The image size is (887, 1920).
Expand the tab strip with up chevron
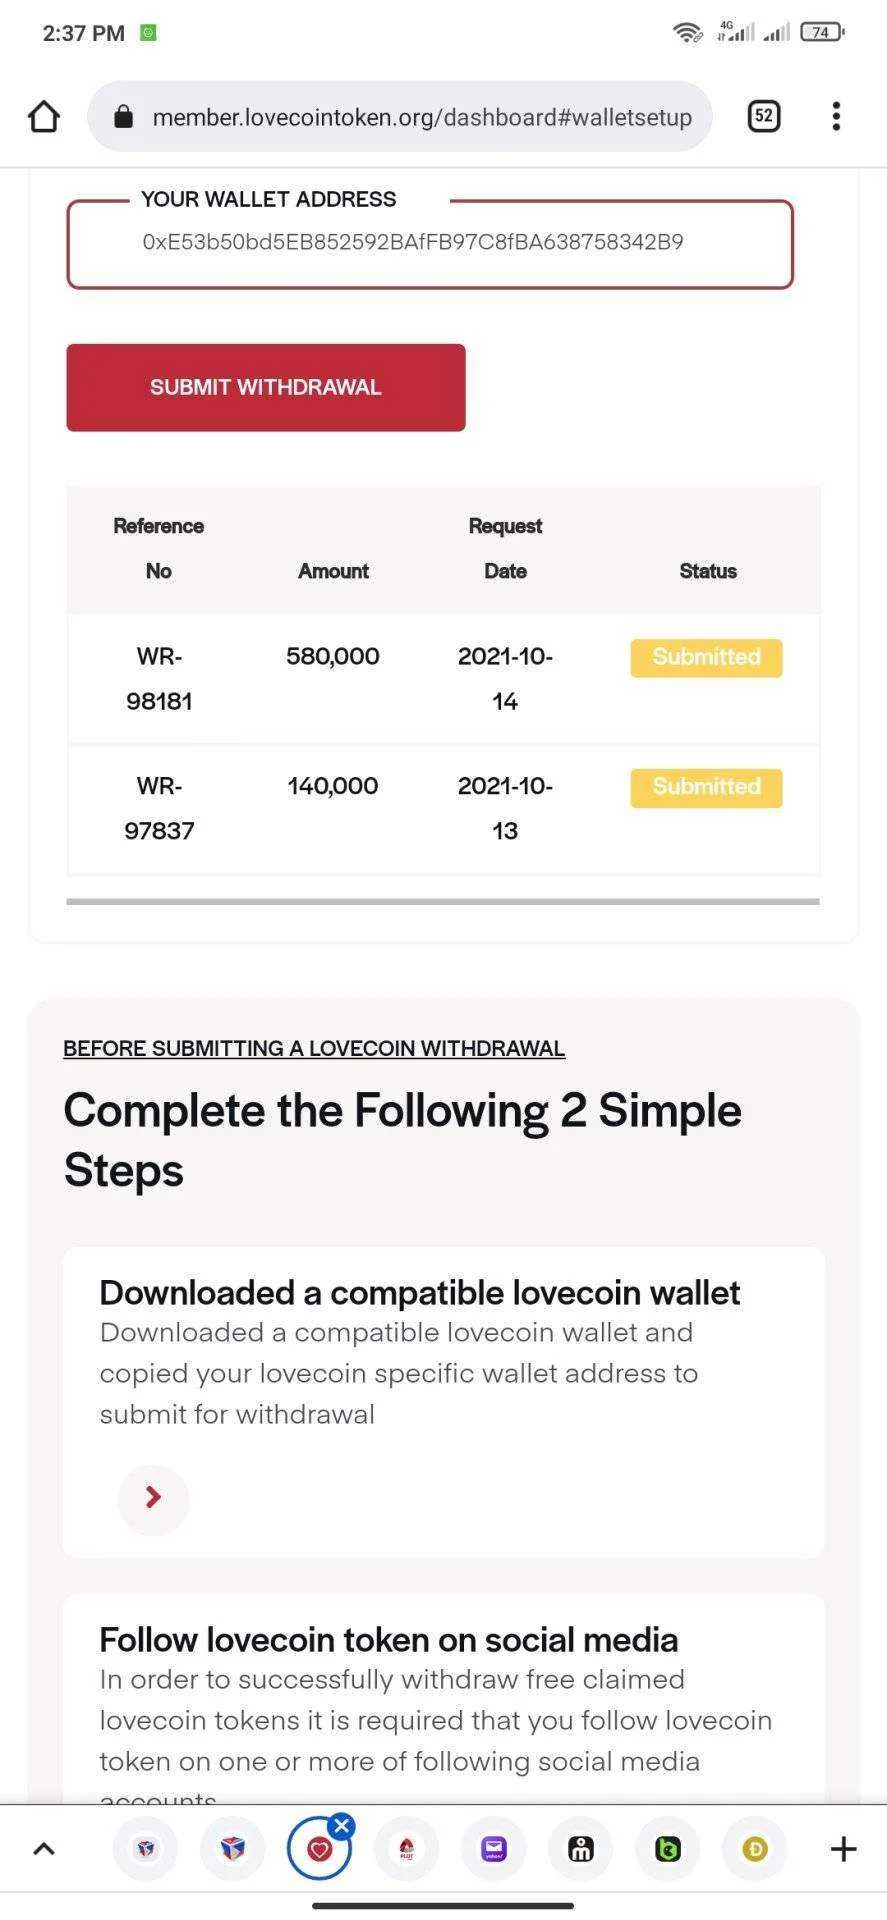[x=44, y=1849]
